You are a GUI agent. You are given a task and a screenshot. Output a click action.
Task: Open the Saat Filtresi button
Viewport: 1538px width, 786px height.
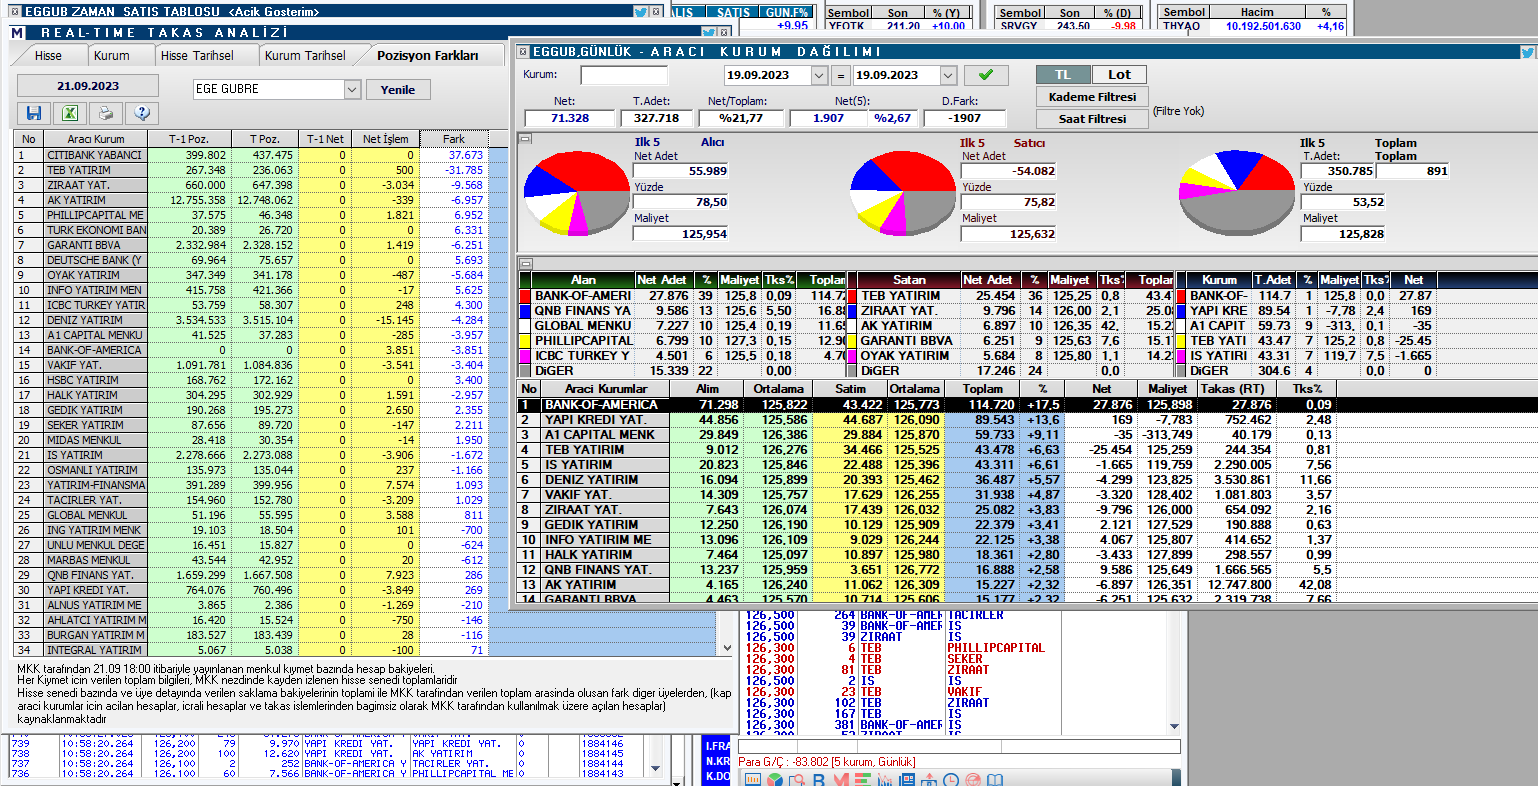tap(1092, 119)
